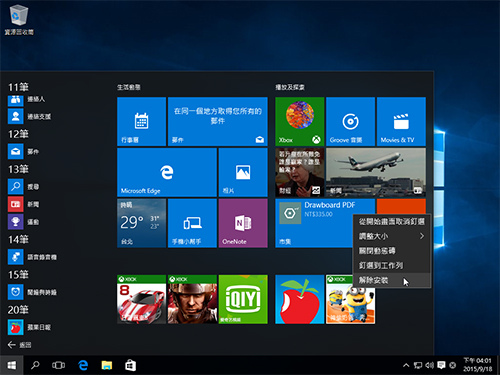
Task: Go back using the 返回 arrow
Action: pyautogui.click(x=19, y=345)
